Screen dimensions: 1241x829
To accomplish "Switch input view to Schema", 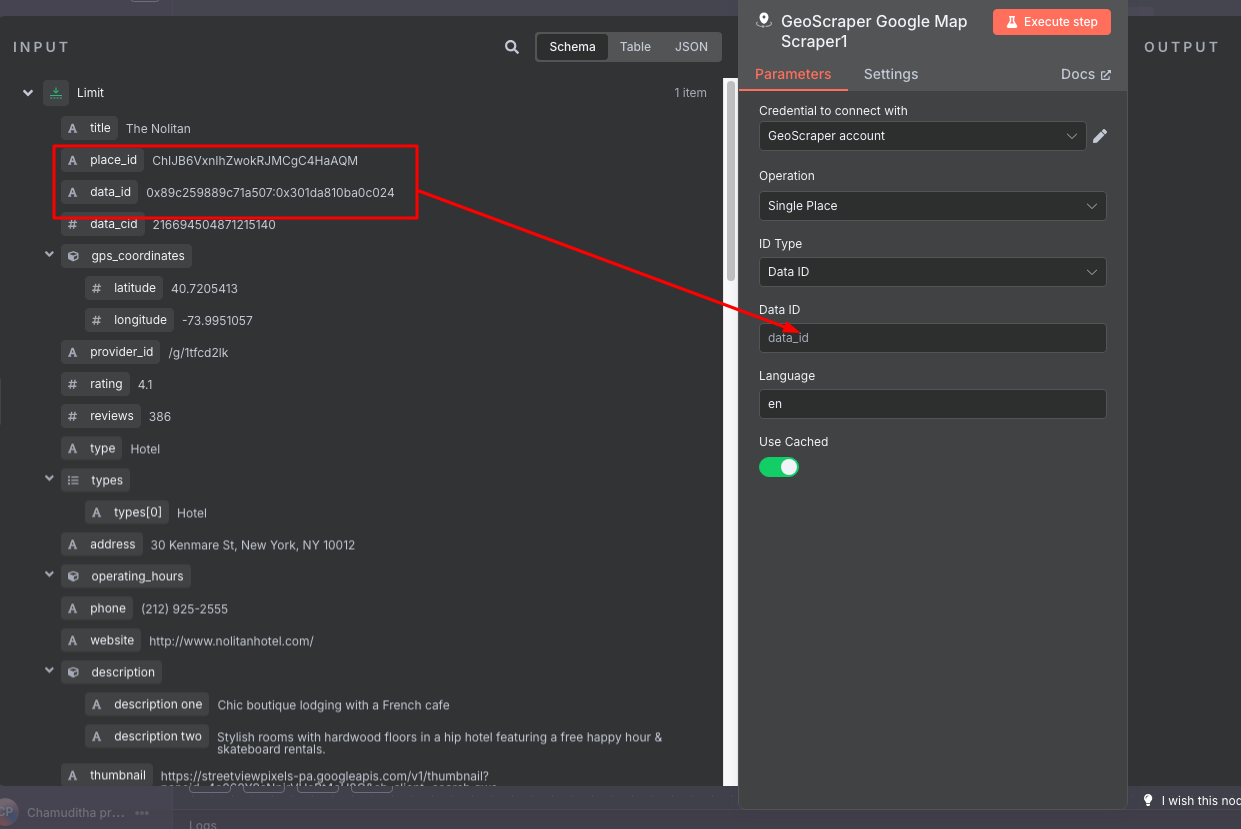I will pos(572,47).
